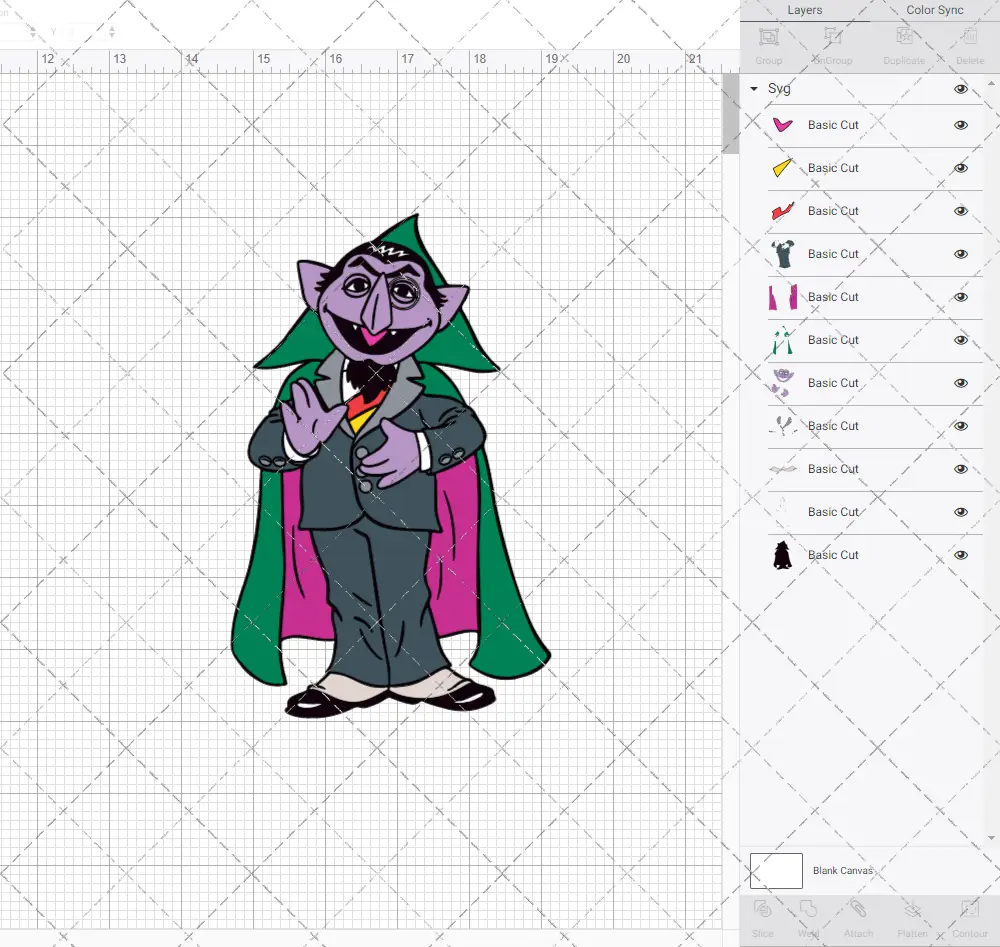Click the Attach paperclip icon
The width and height of the screenshot is (1000, 947).
click(858, 909)
